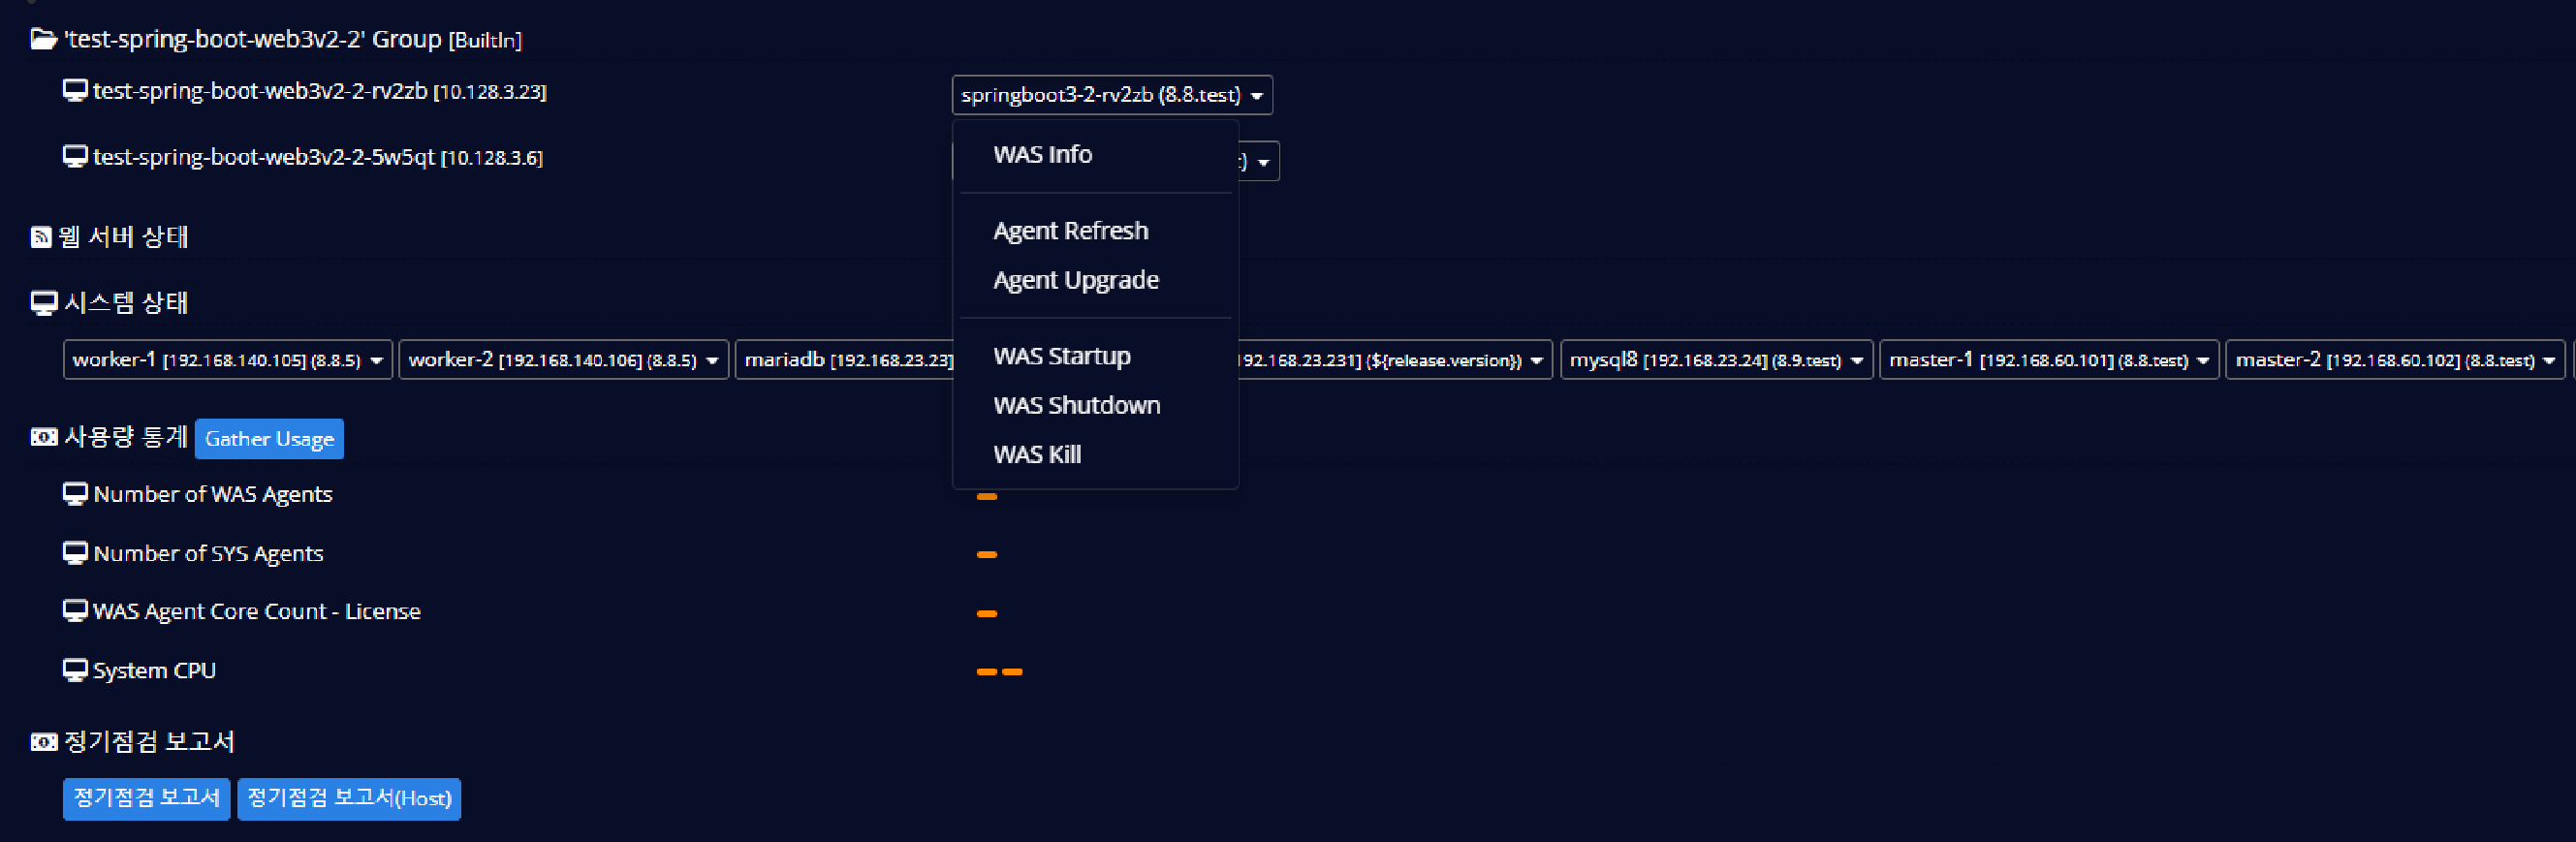
Task: Click monitor icon beside test-spring-boot-web3v2-2-rv2zb
Action: pos(75,91)
